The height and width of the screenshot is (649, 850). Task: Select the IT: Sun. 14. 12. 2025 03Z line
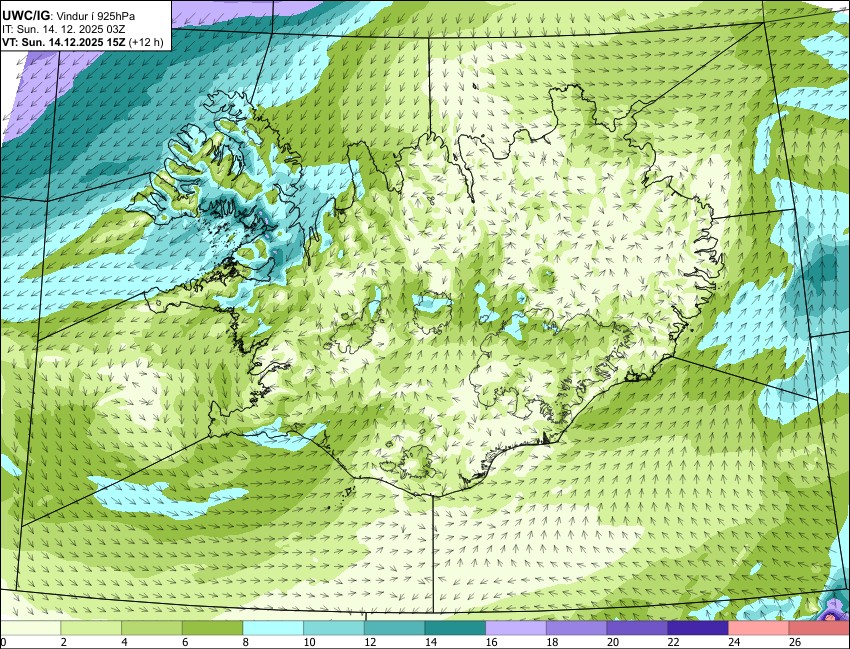point(63,29)
